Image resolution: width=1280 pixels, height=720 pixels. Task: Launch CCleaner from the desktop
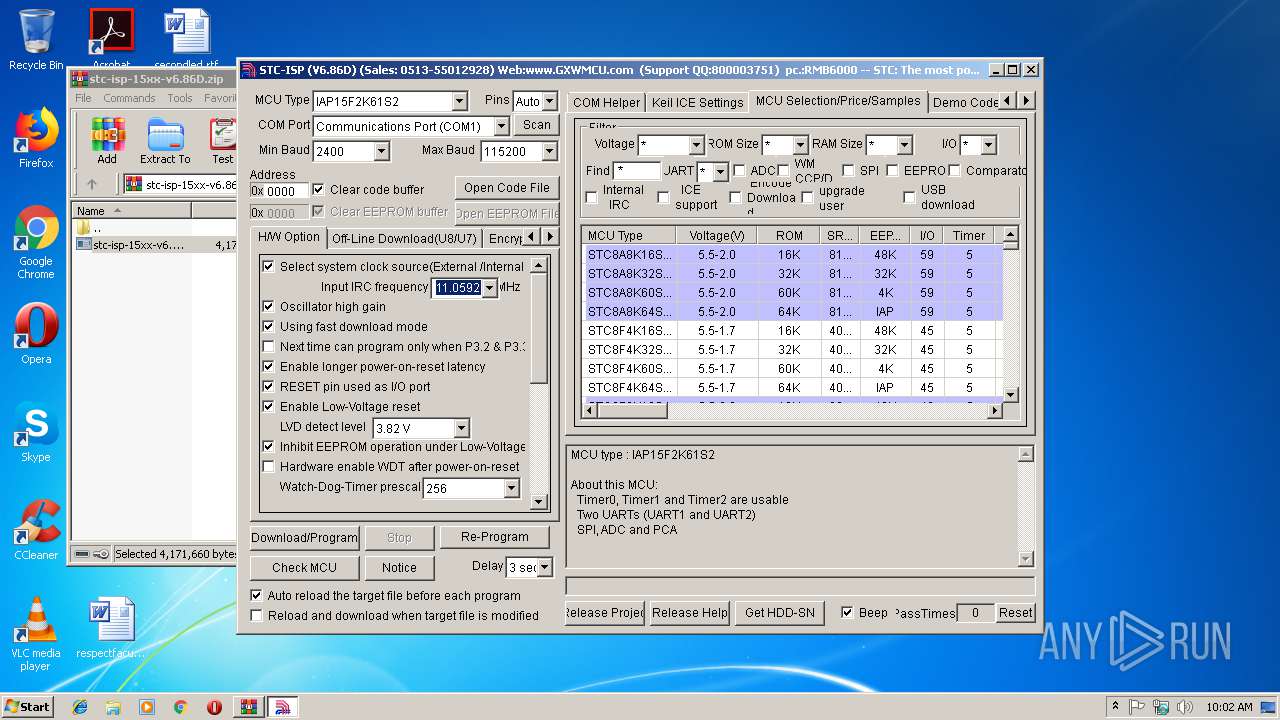click(x=36, y=530)
